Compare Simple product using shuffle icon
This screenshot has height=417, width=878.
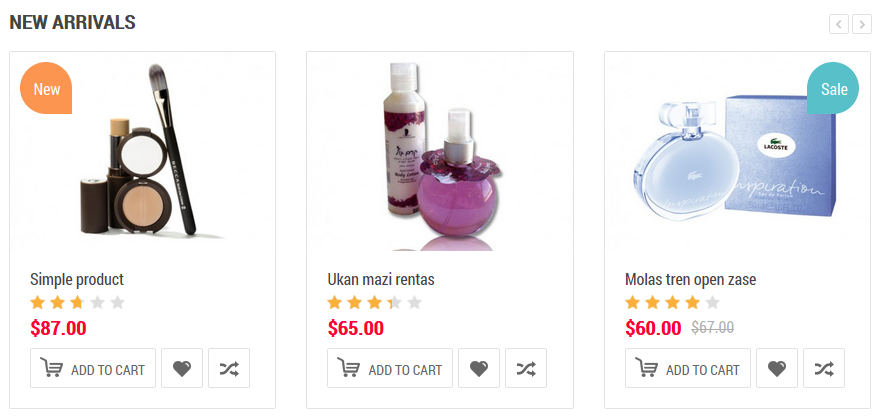(228, 368)
